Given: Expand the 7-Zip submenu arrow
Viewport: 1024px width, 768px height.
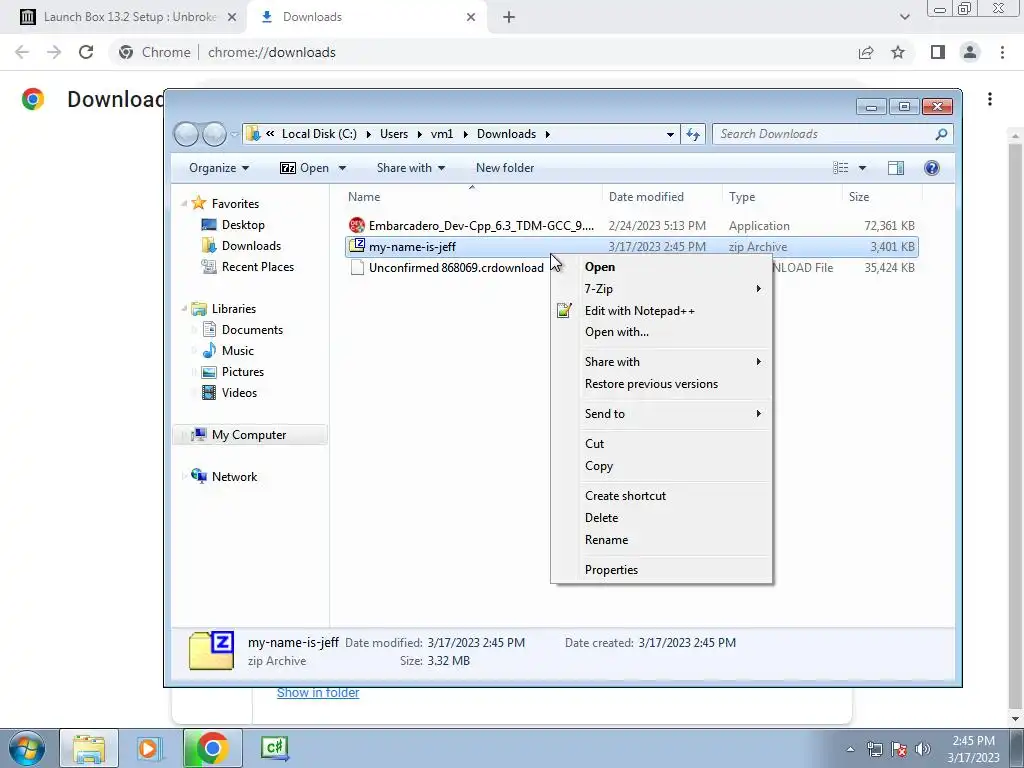Looking at the screenshot, I should [x=758, y=289].
